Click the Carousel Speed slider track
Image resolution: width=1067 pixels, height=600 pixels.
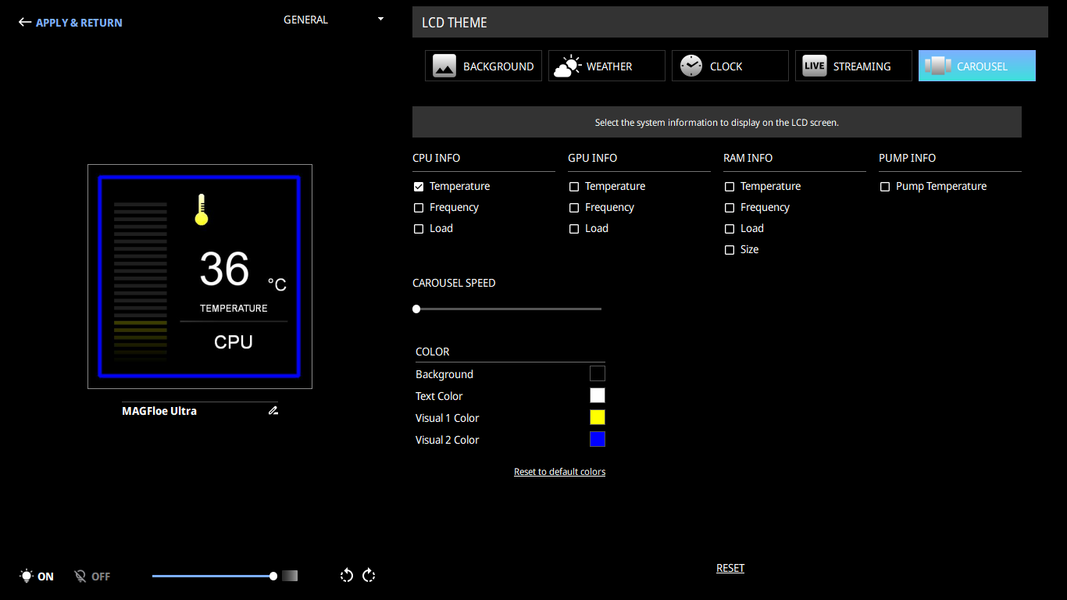pos(507,309)
